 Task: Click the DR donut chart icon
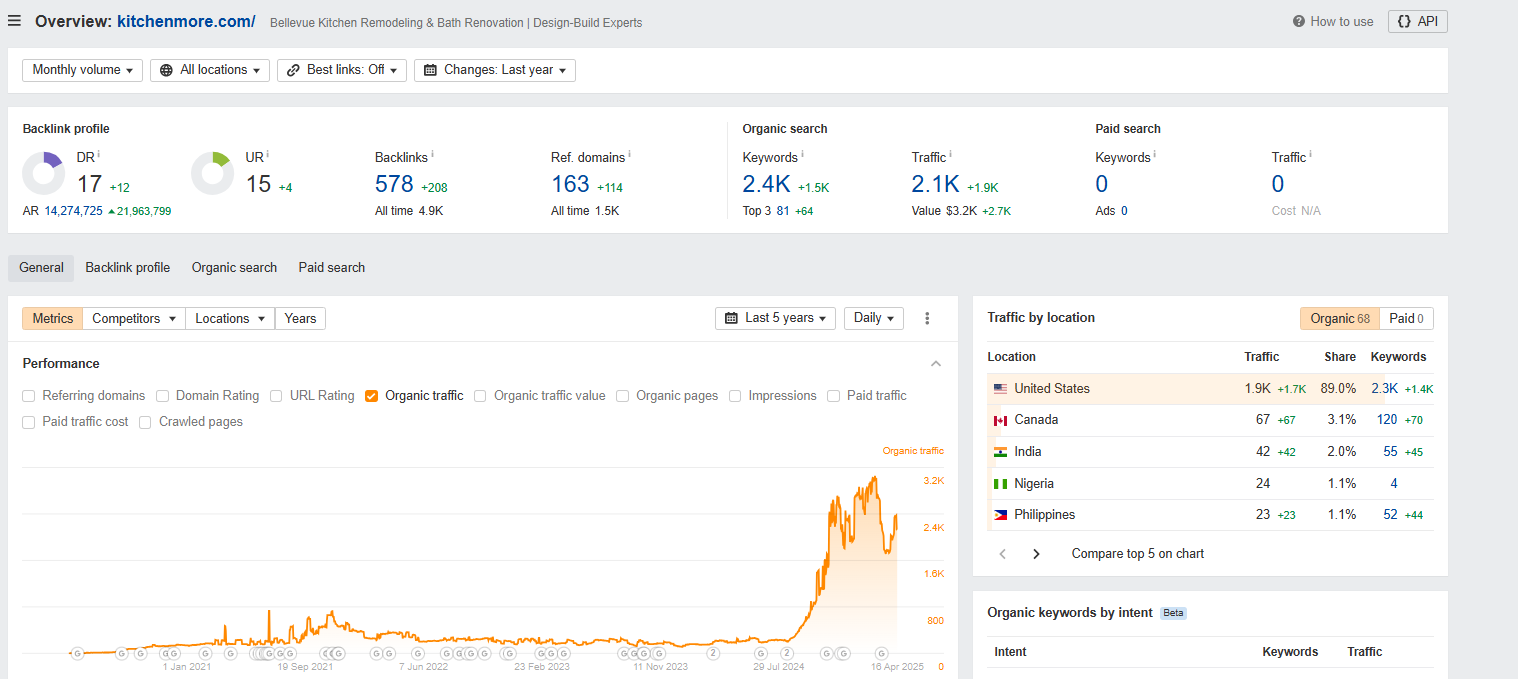44,173
